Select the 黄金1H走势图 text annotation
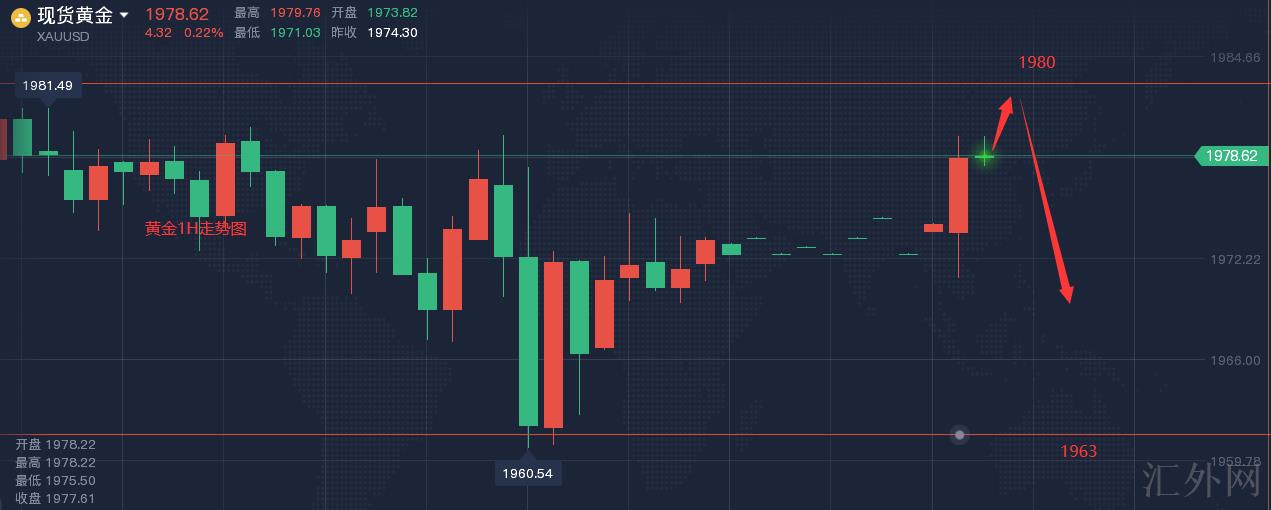The width and height of the screenshot is (1271, 510). pyautogui.click(x=196, y=229)
